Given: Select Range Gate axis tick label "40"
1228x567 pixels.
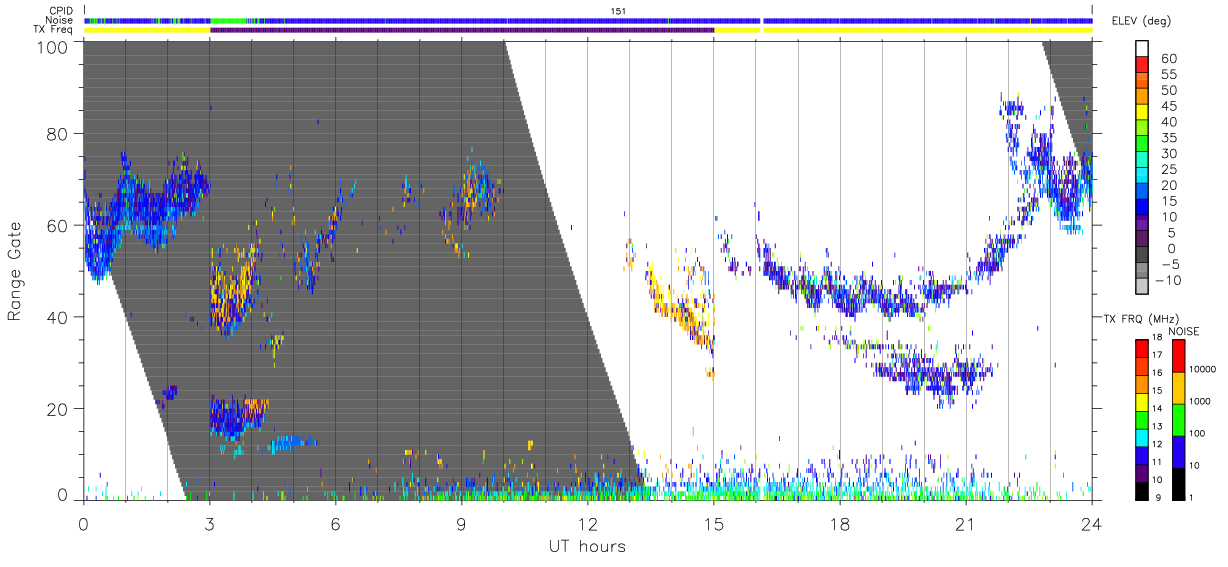Looking at the screenshot, I should click(57, 317).
